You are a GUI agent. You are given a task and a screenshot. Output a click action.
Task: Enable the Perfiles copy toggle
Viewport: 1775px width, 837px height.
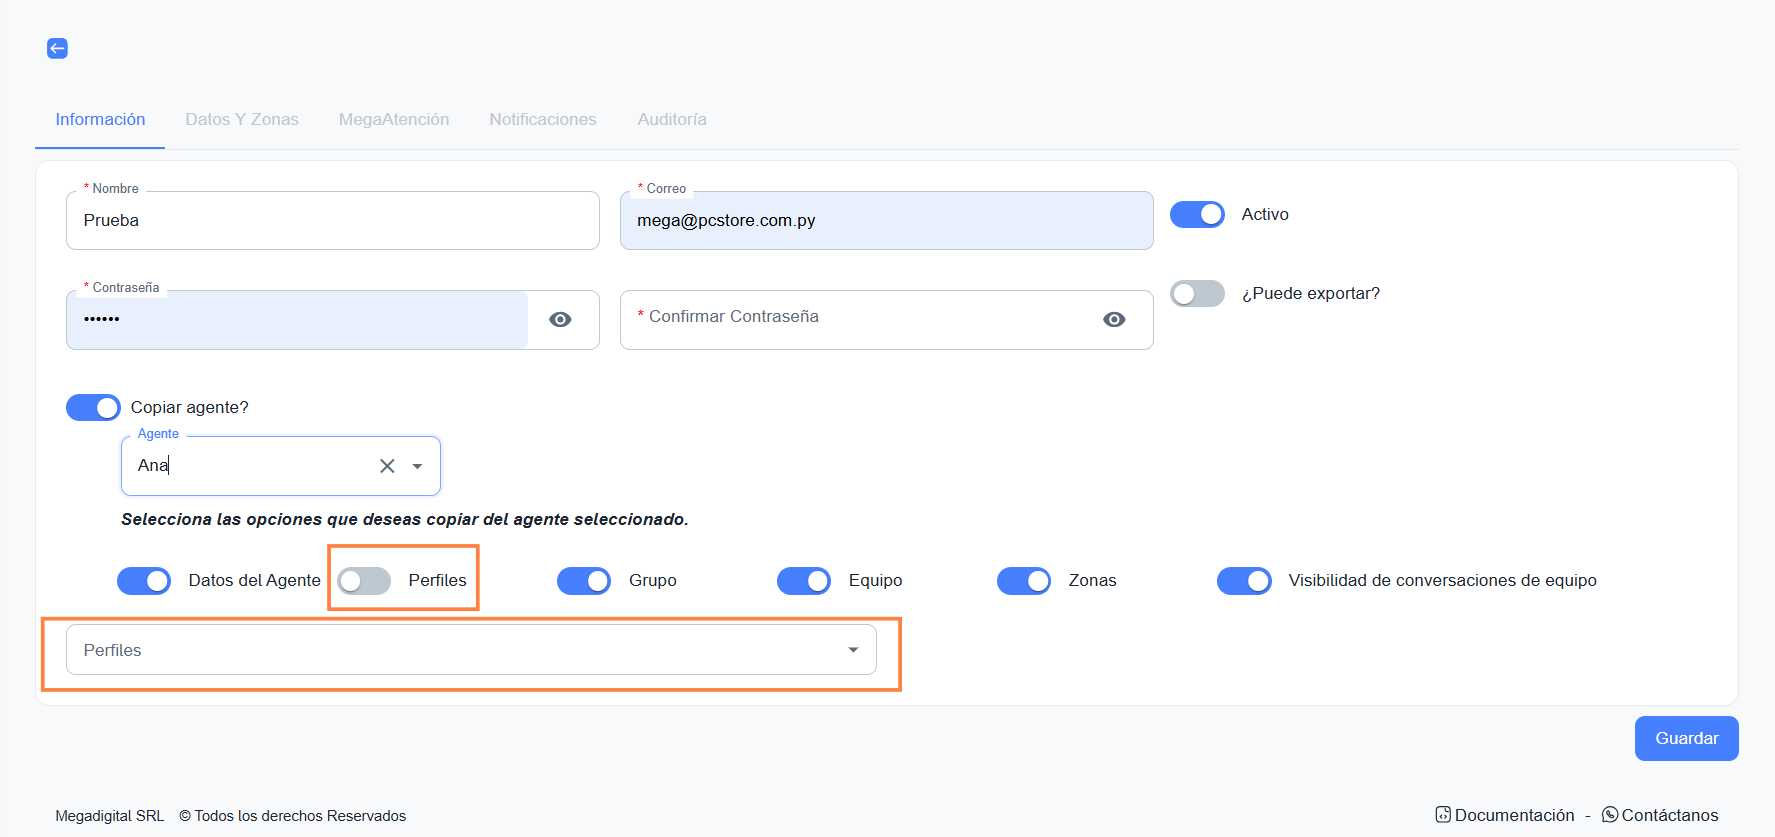tap(364, 580)
